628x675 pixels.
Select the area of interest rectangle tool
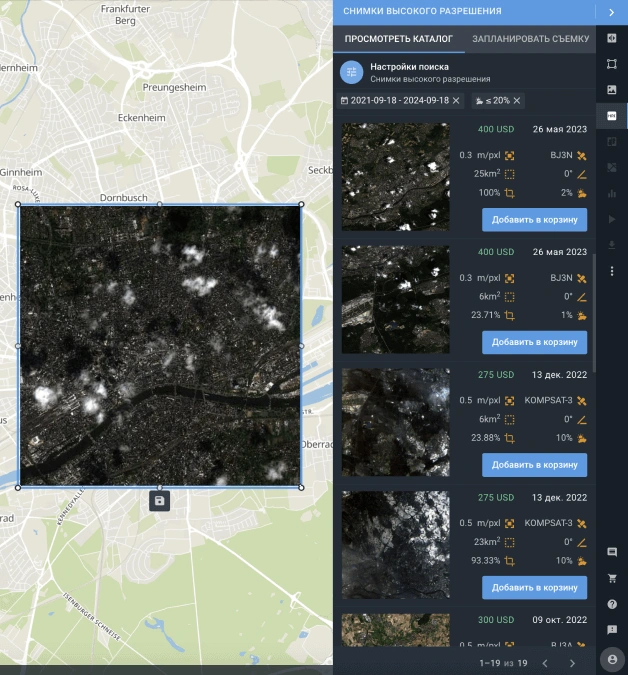612,64
